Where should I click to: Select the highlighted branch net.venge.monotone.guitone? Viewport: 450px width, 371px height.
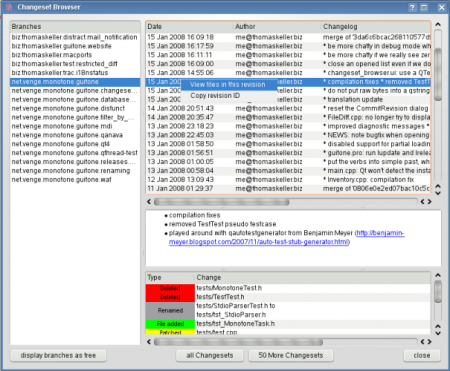(x=75, y=82)
